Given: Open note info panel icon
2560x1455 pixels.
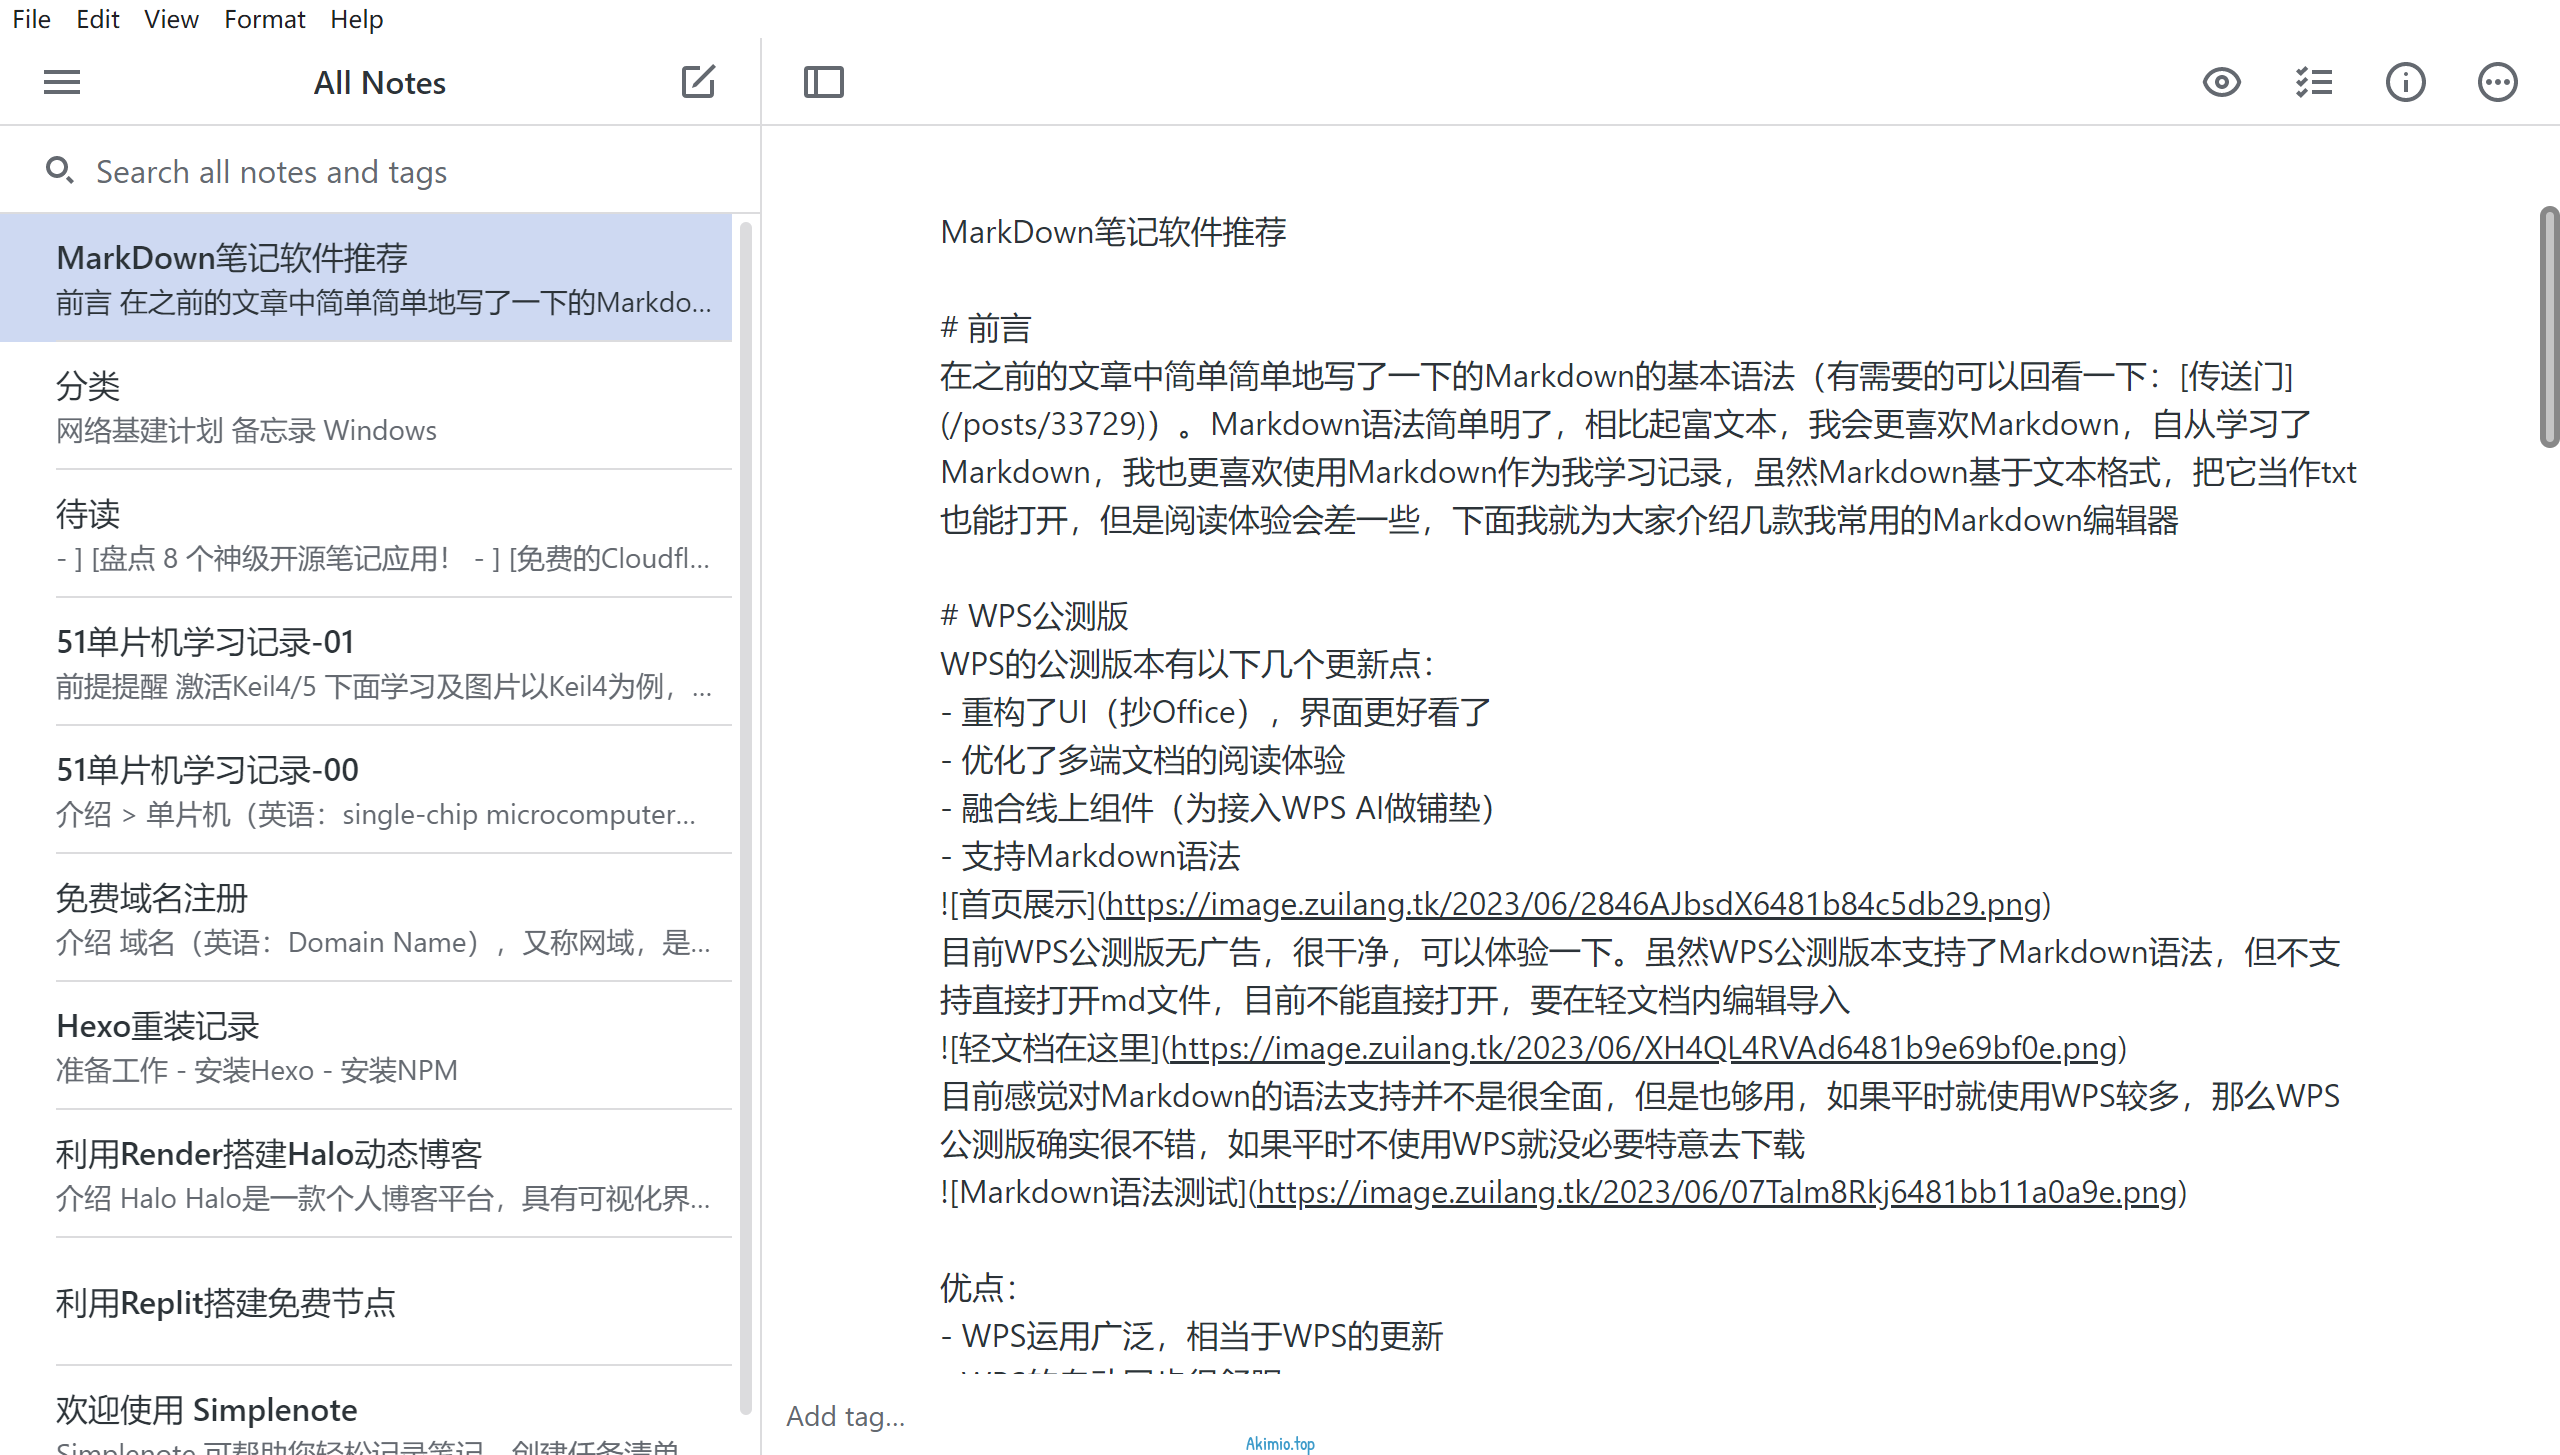Looking at the screenshot, I should (x=2406, y=82).
